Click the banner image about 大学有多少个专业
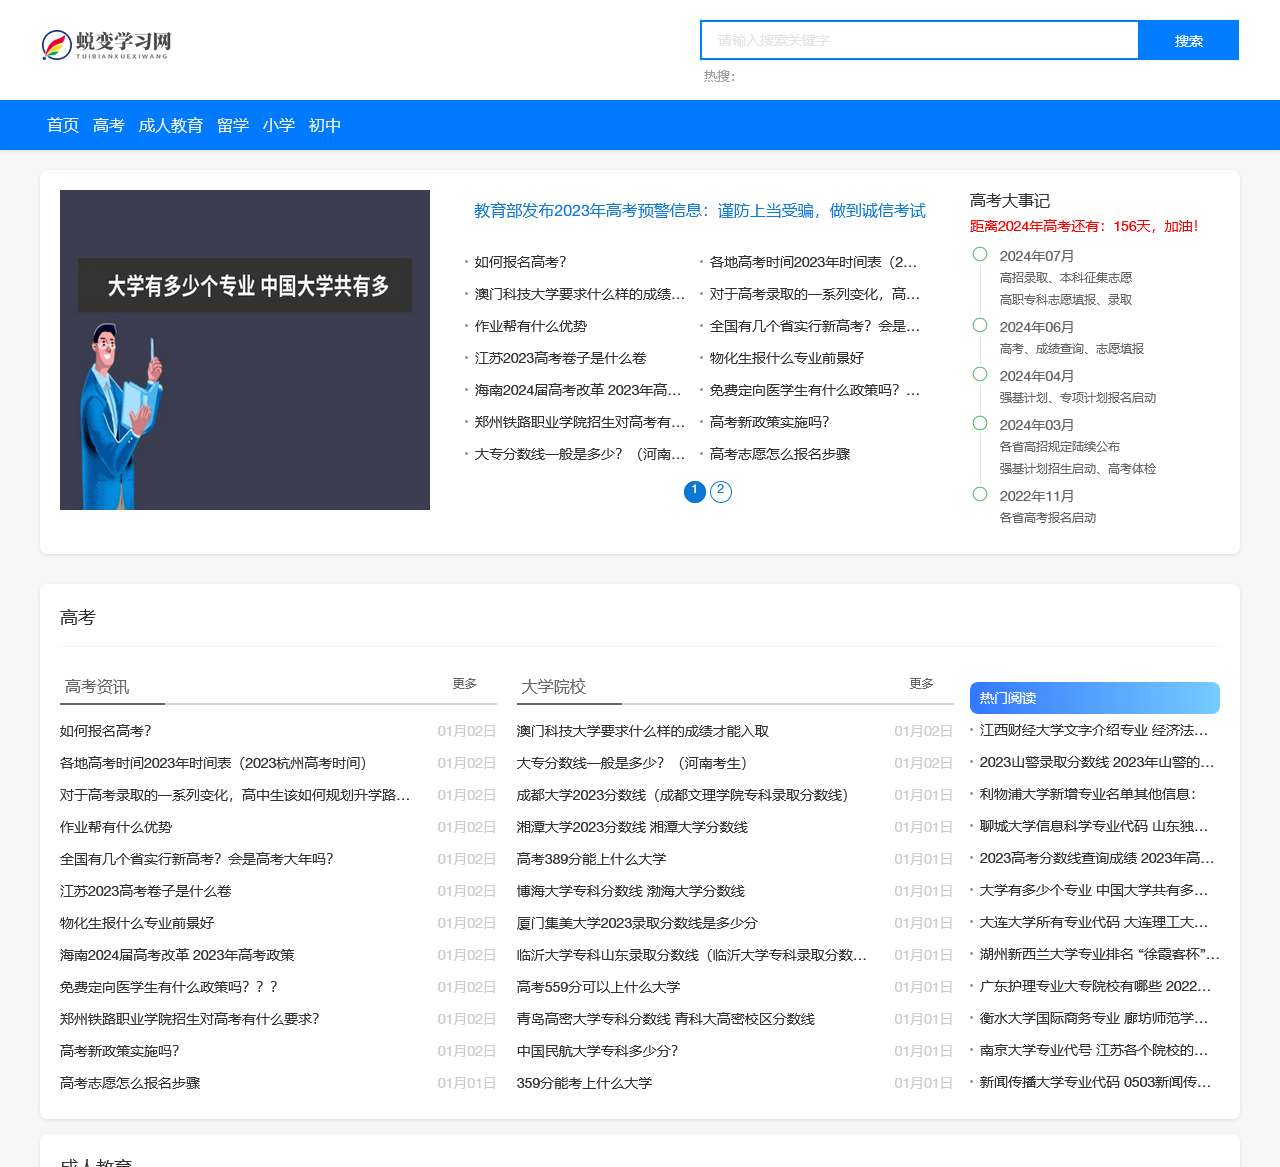 click(245, 350)
